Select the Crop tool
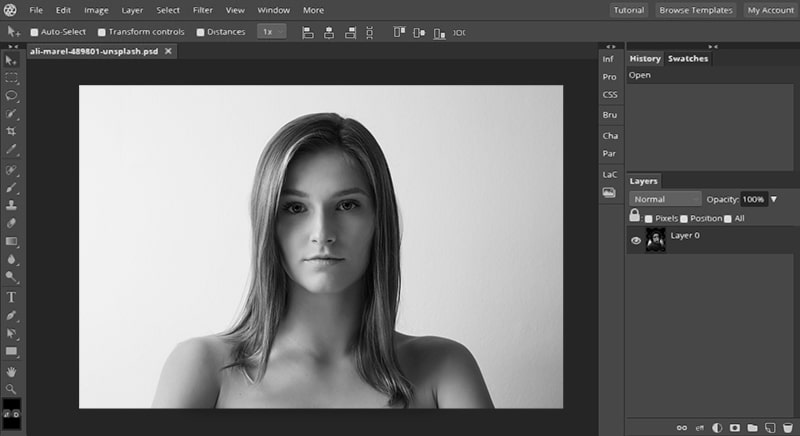 (12, 132)
